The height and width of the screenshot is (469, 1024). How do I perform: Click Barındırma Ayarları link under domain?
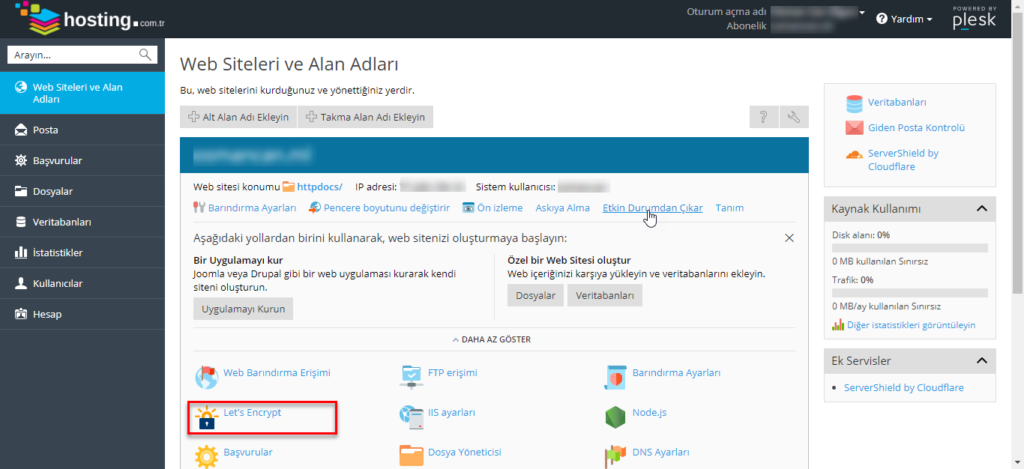click(x=252, y=208)
